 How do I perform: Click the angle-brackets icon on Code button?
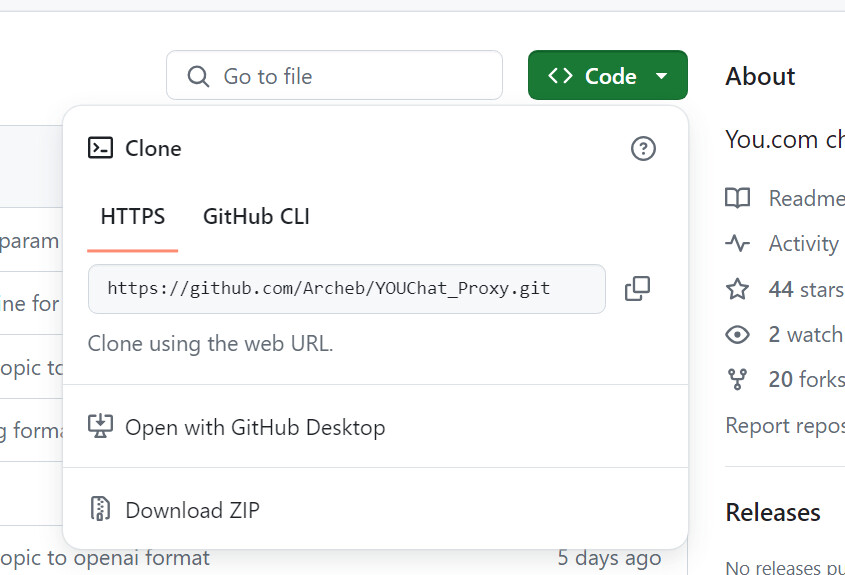point(560,76)
